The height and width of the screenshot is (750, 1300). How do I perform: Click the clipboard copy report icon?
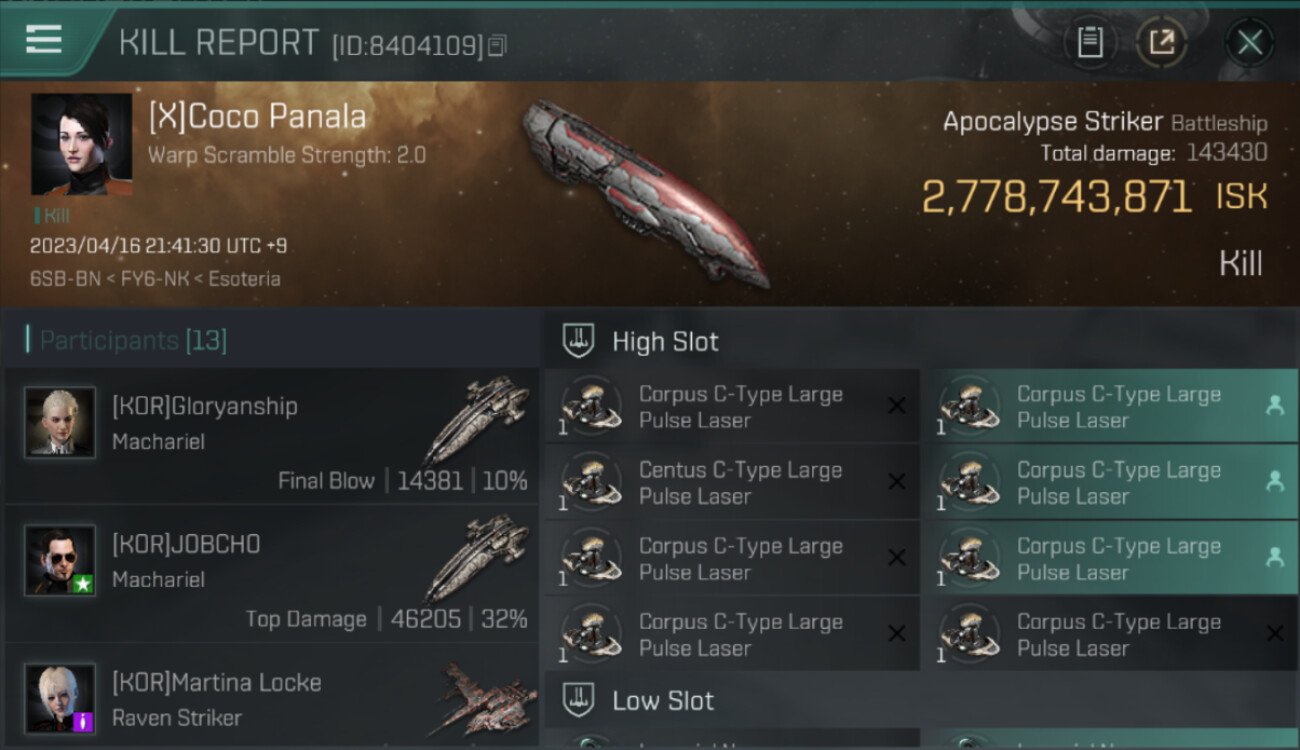[1089, 42]
